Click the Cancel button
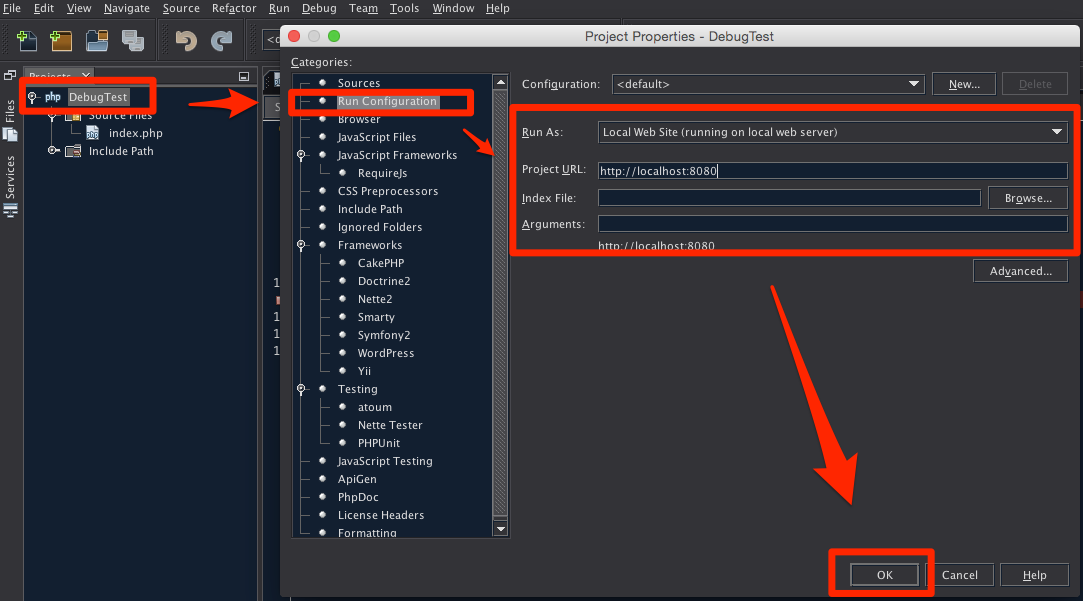 point(959,575)
